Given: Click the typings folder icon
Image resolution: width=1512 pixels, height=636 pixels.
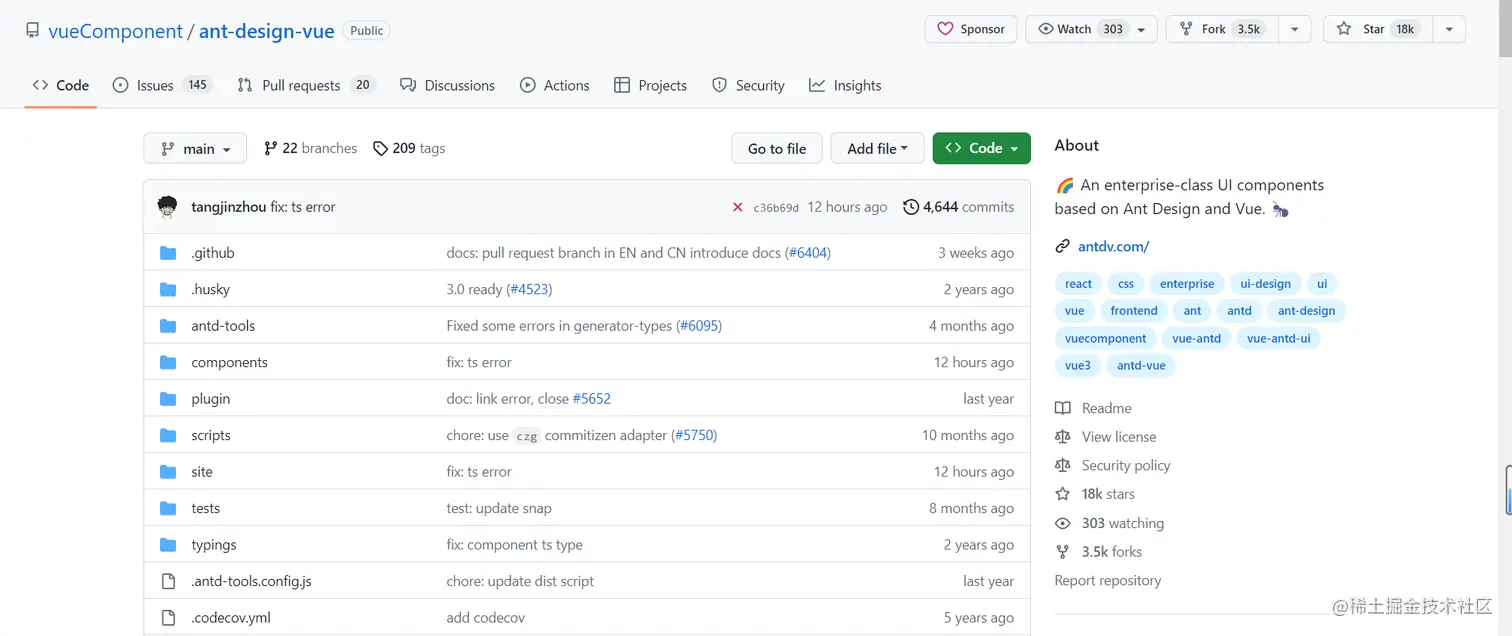Looking at the screenshot, I should [x=168, y=545].
